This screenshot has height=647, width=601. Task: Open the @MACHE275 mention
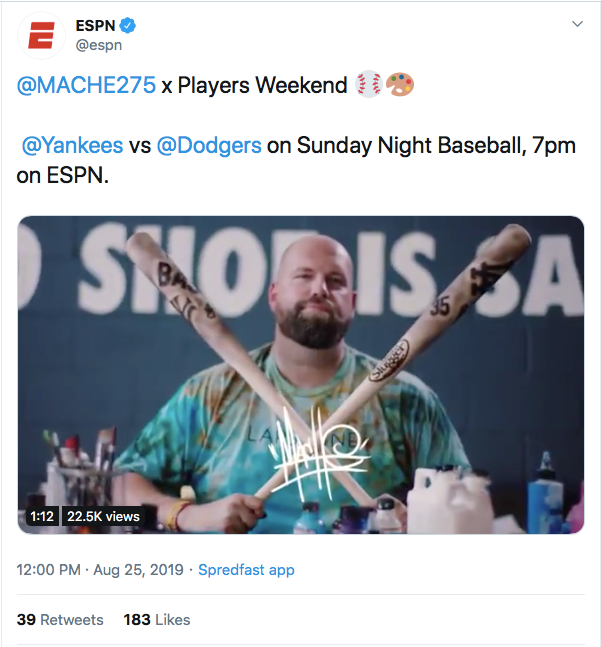[x=87, y=85]
